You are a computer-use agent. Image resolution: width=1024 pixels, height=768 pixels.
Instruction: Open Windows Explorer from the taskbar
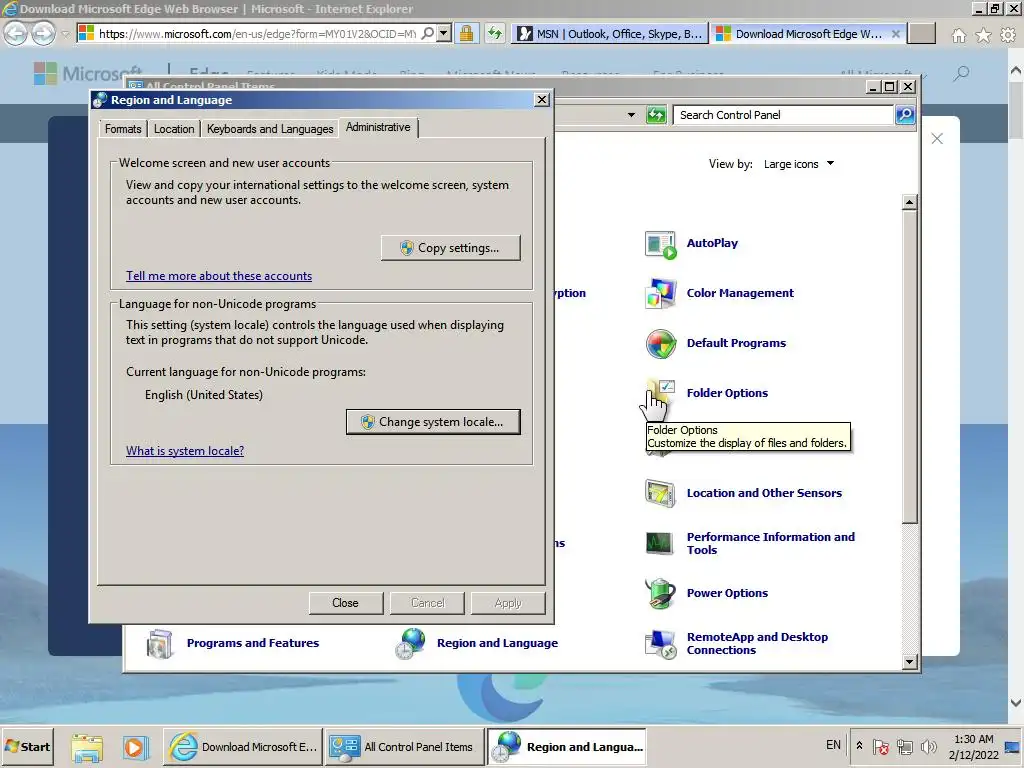click(88, 747)
